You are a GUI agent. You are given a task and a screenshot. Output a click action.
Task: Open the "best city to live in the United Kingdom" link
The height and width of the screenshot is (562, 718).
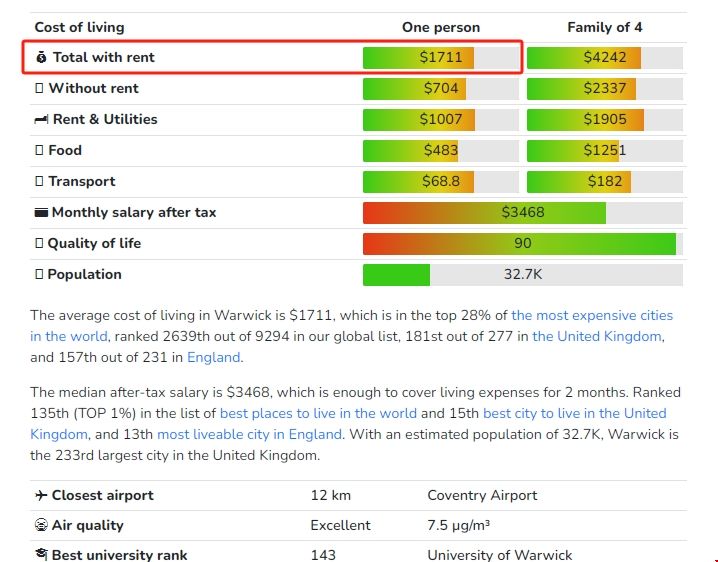pos(574,413)
